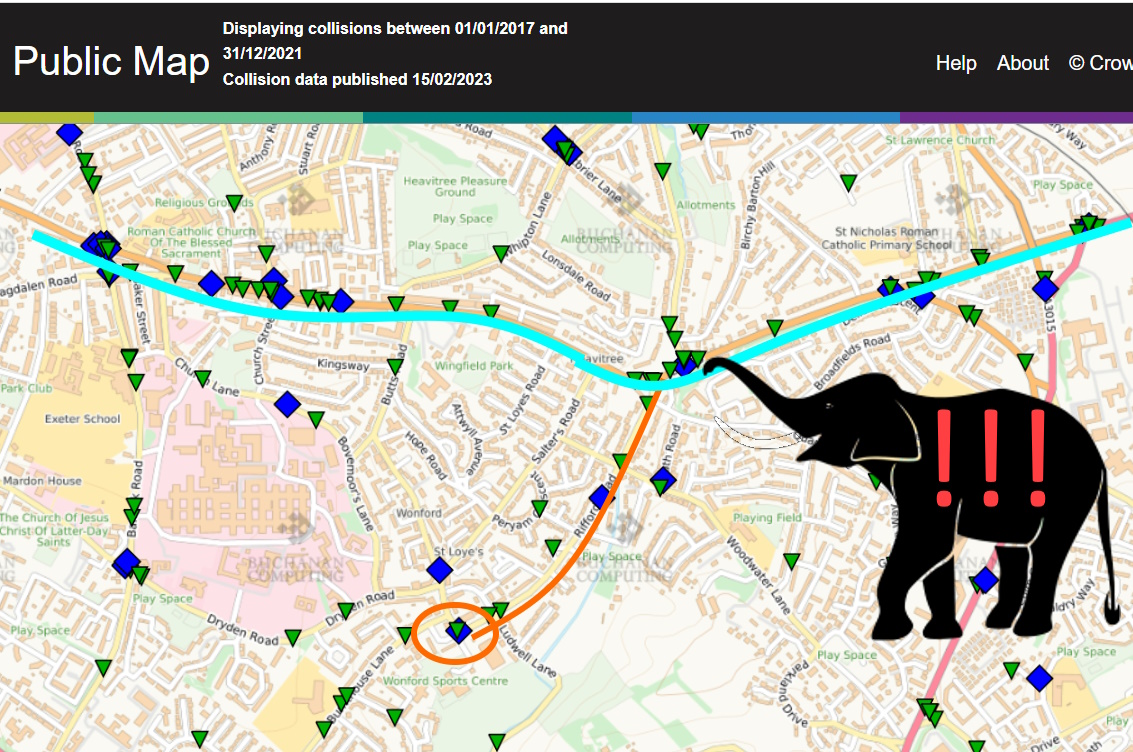Click the Lonsdale Road label
This screenshot has width=1133, height=752.
576,275
